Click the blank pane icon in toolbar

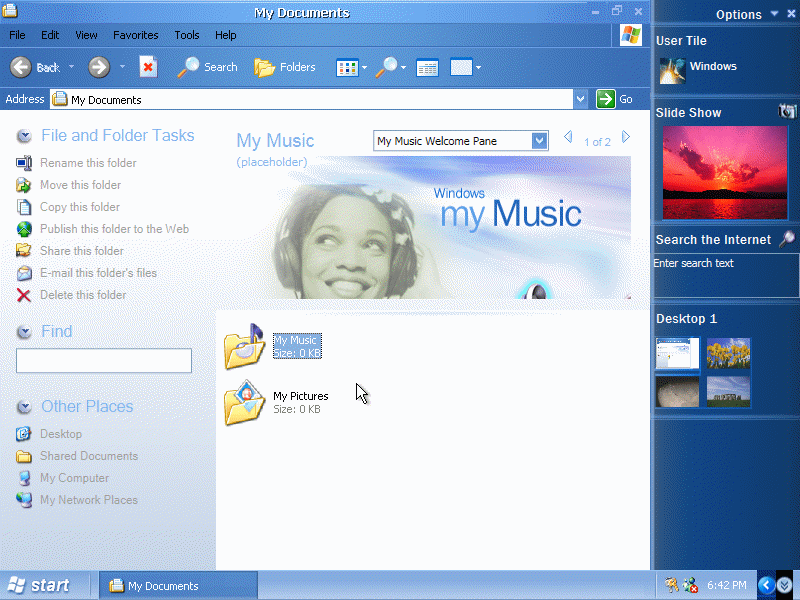point(461,67)
